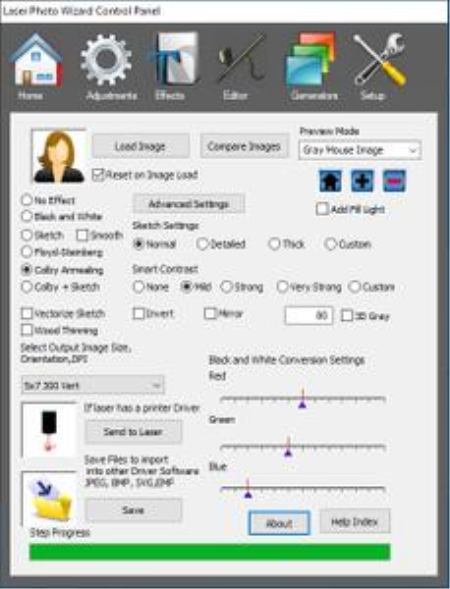Click the About button

279,523
